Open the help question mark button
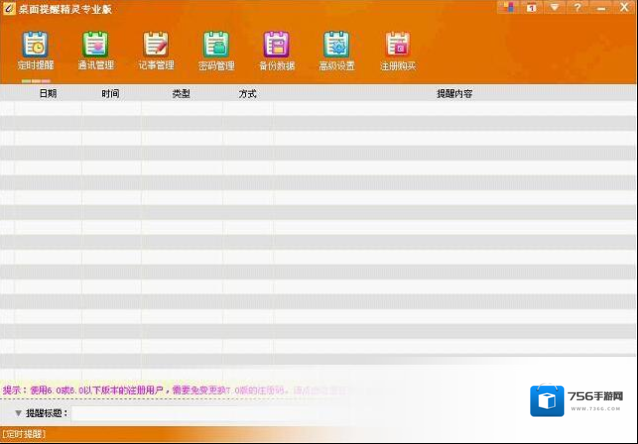The image size is (638, 444). tap(578, 8)
